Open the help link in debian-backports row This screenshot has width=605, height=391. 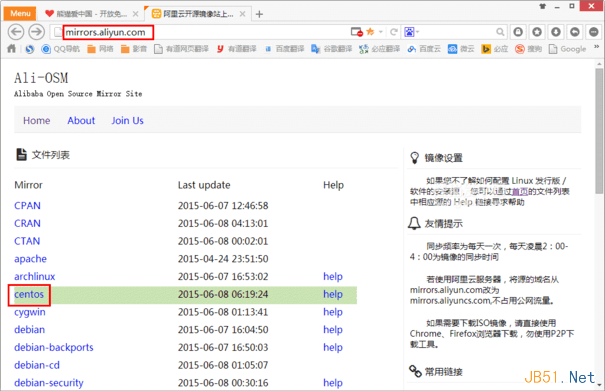[x=333, y=347]
